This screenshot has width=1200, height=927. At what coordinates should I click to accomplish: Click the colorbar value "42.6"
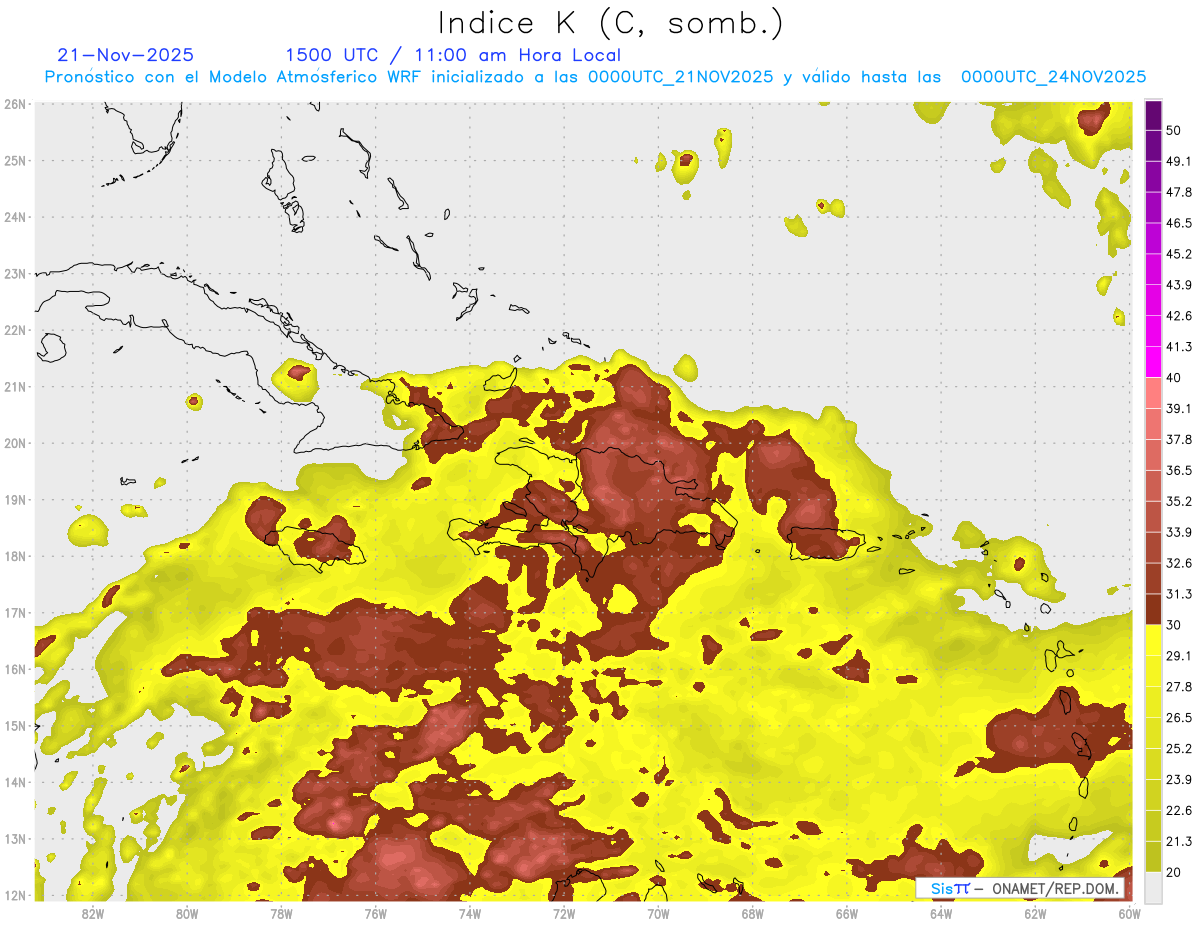click(1179, 316)
